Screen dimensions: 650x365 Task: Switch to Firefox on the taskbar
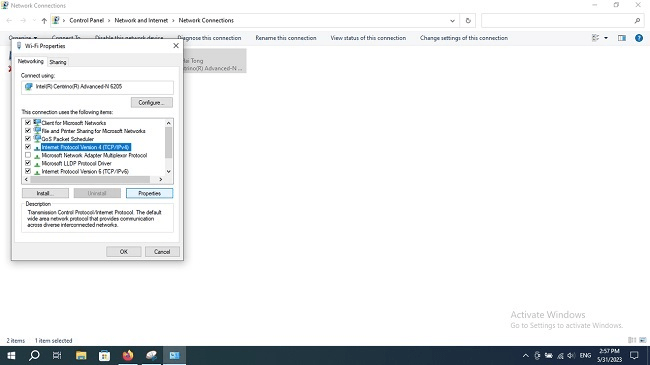(128, 355)
